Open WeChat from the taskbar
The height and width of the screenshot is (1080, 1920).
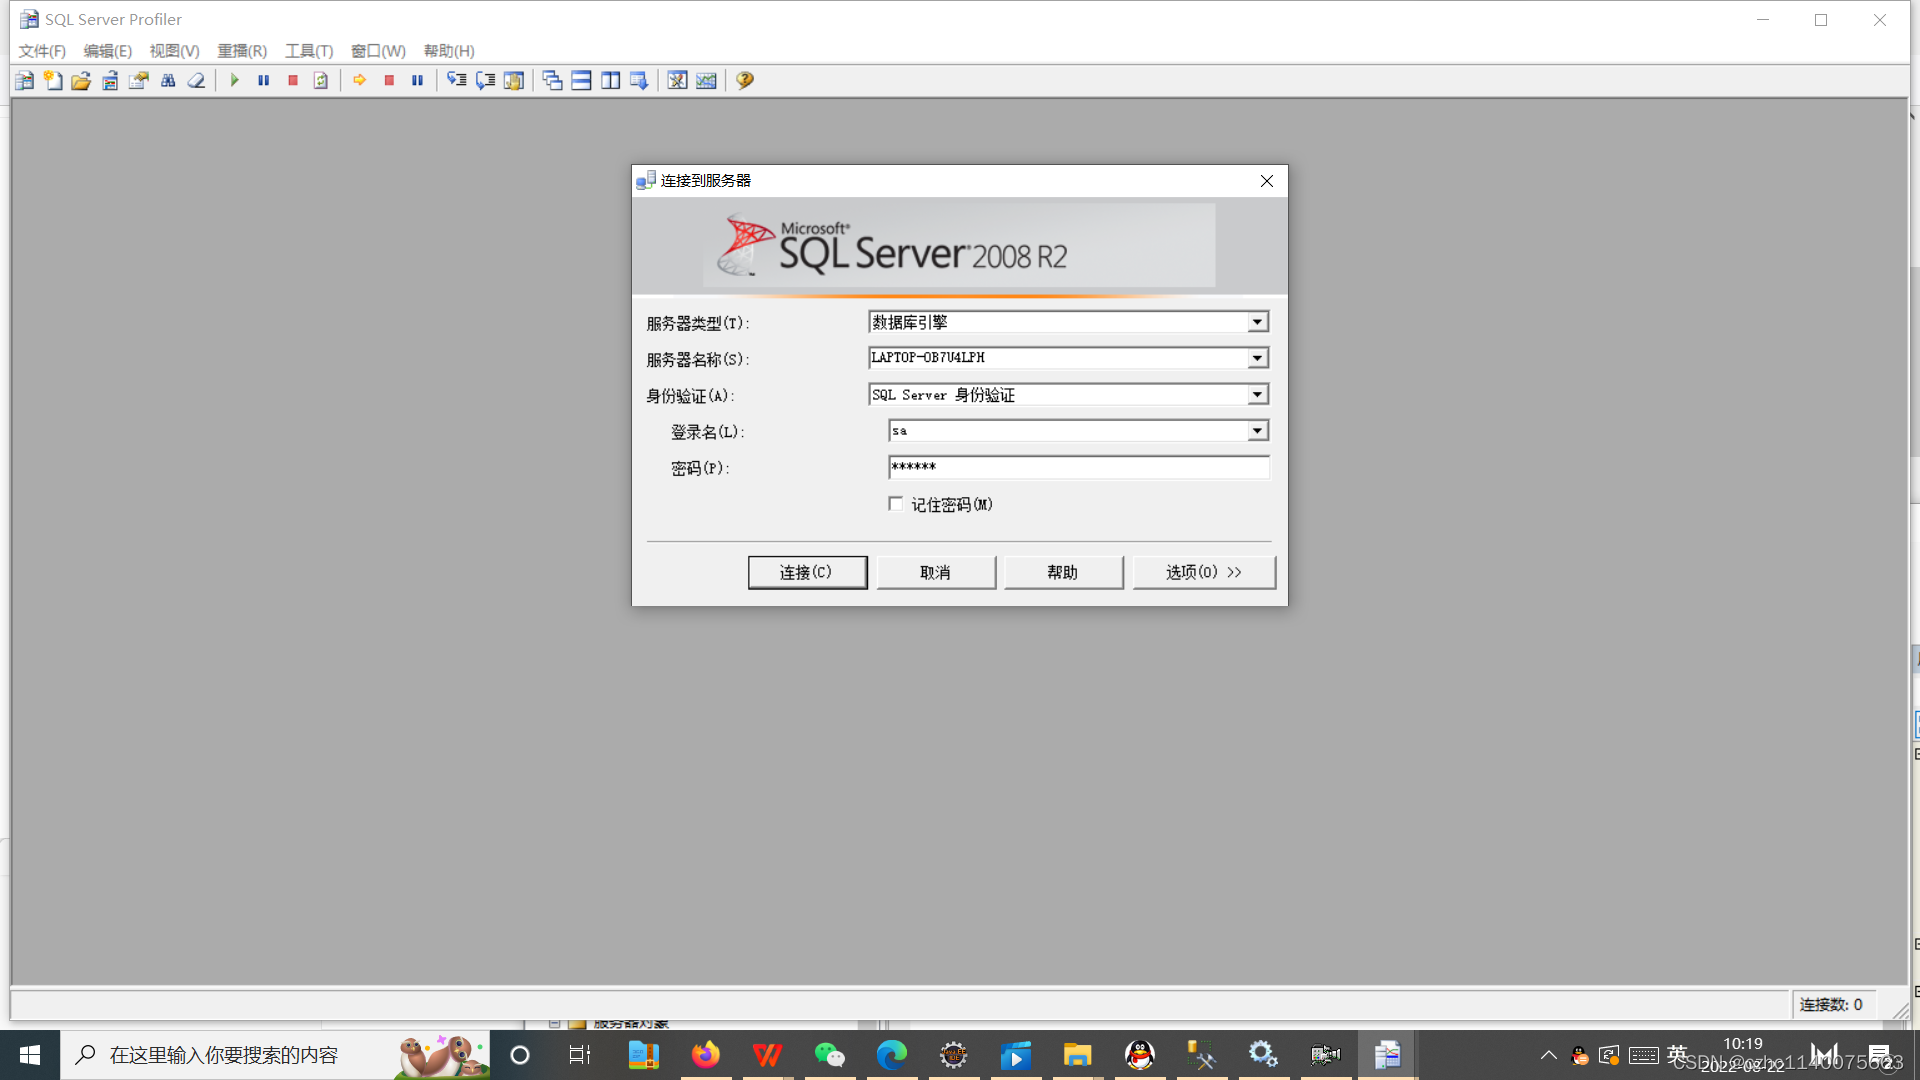(x=829, y=1055)
